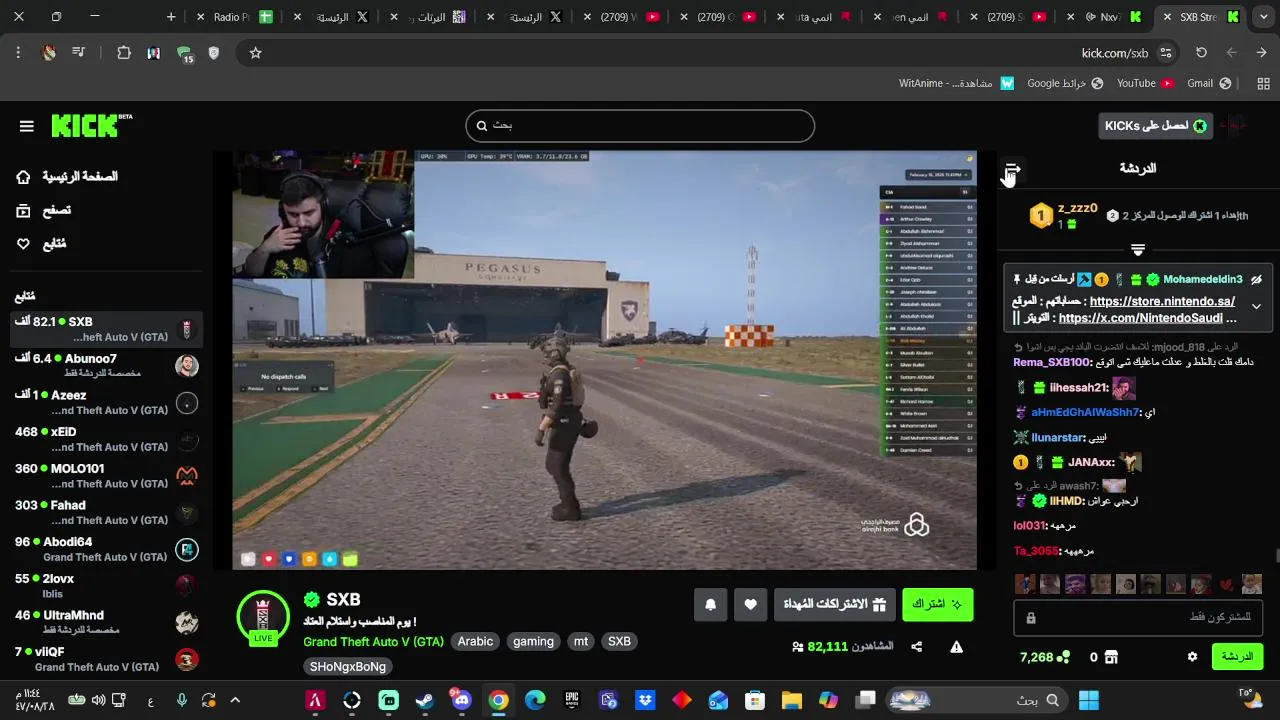The image size is (1280, 720).
Task: Switch to the Radio browser tab
Action: tap(233, 17)
